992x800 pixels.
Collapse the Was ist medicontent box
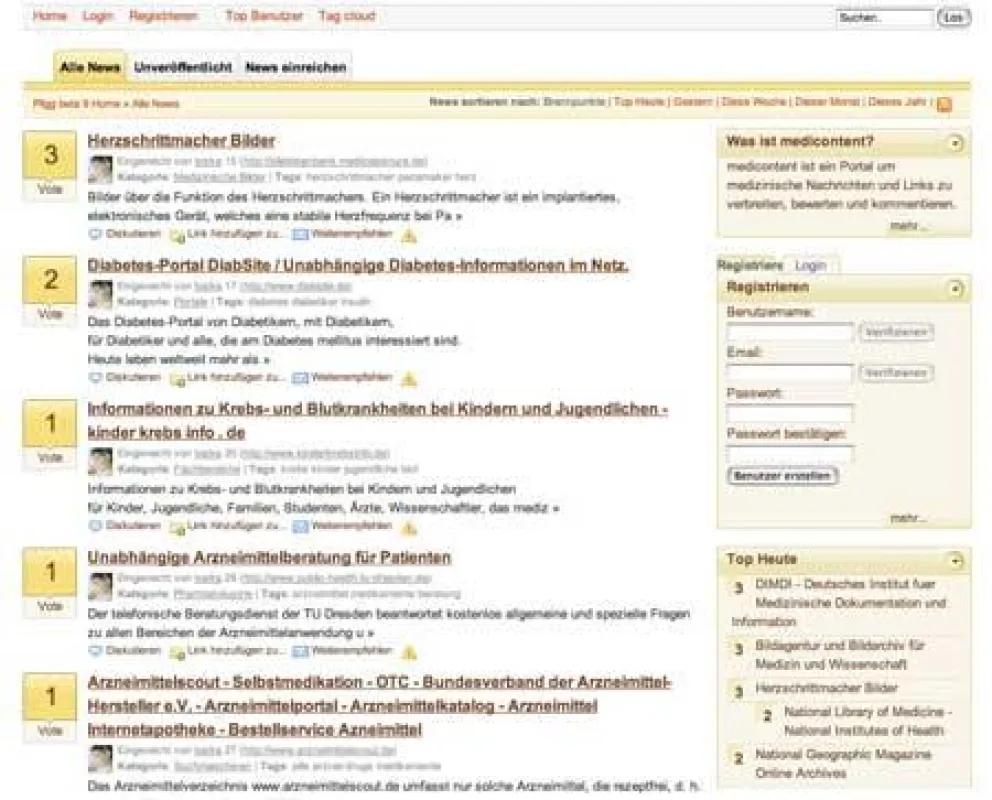955,144
